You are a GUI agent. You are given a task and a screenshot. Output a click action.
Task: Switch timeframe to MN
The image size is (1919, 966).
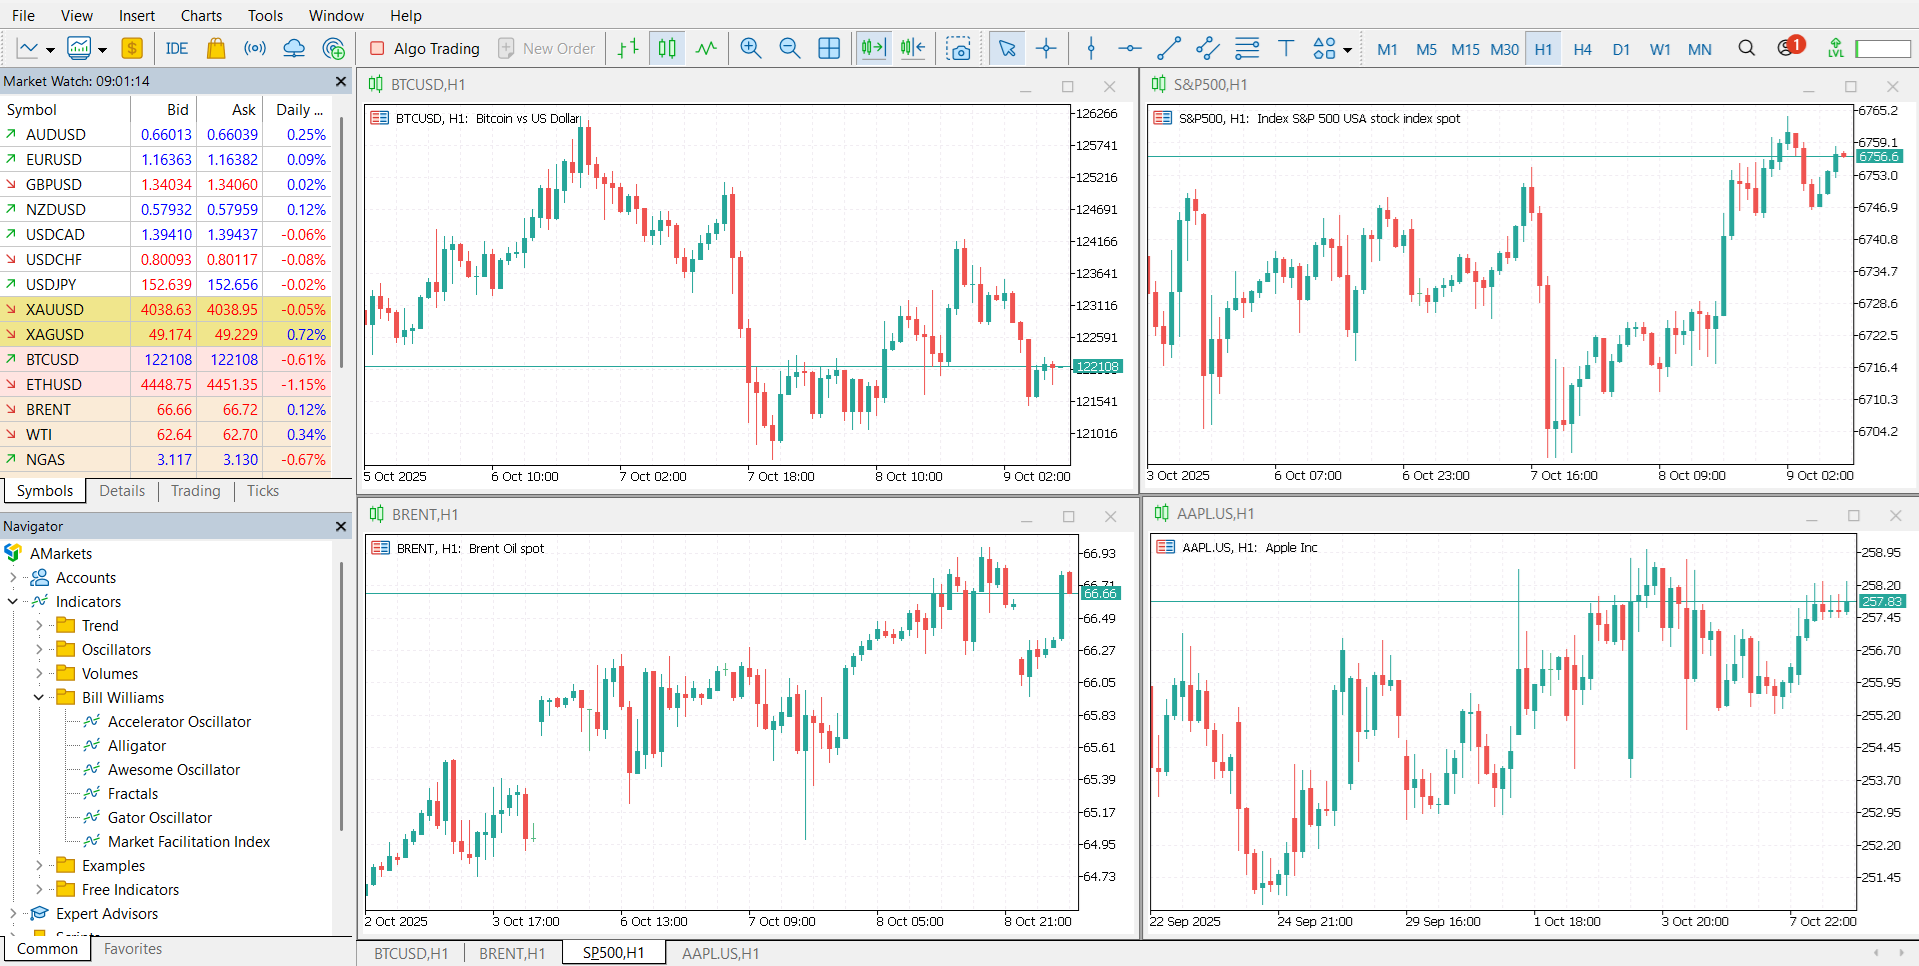click(x=1700, y=49)
